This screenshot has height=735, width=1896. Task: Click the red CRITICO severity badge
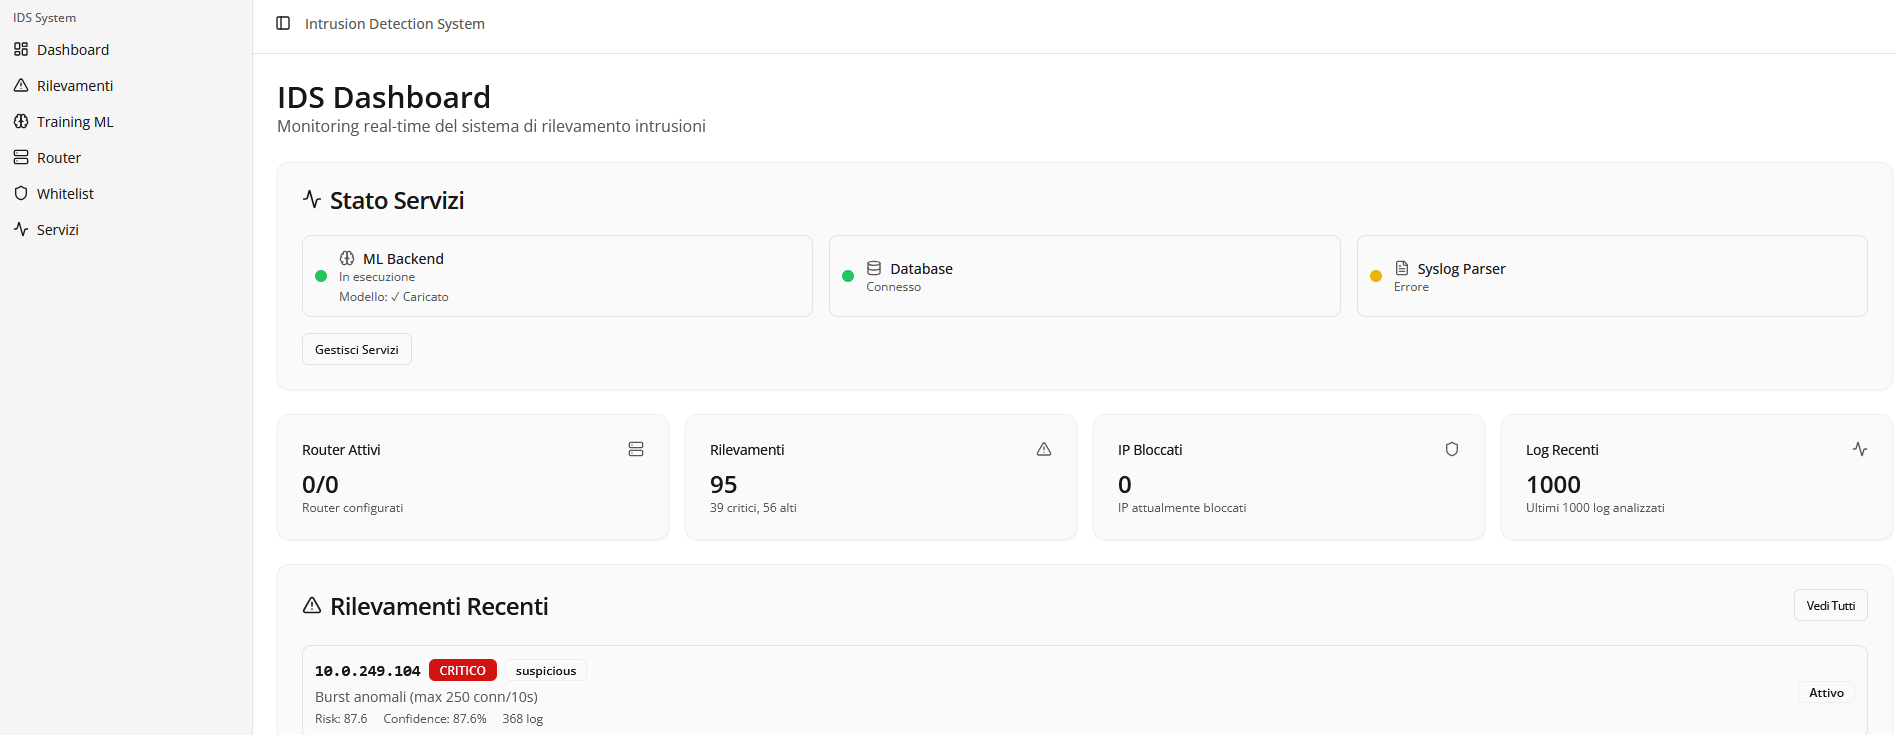tap(462, 670)
